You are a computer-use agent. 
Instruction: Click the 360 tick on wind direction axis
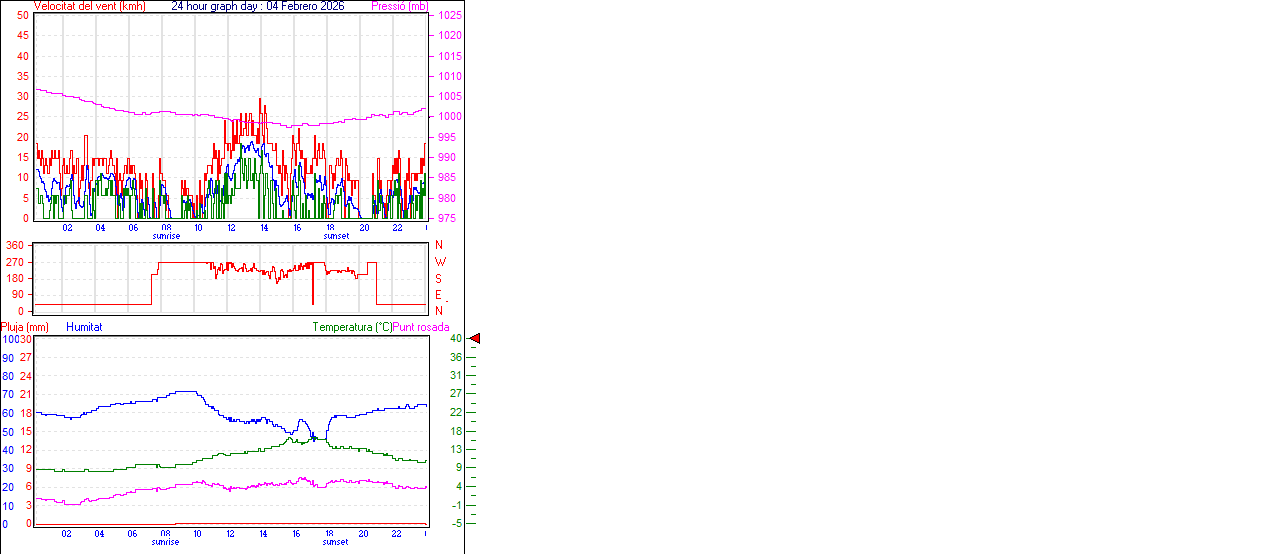(x=15, y=245)
